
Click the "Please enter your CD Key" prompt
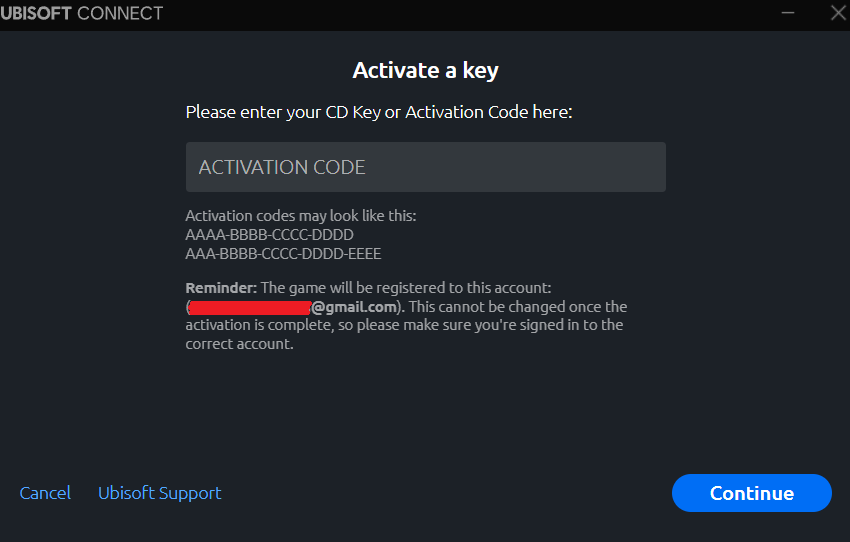[x=379, y=112]
